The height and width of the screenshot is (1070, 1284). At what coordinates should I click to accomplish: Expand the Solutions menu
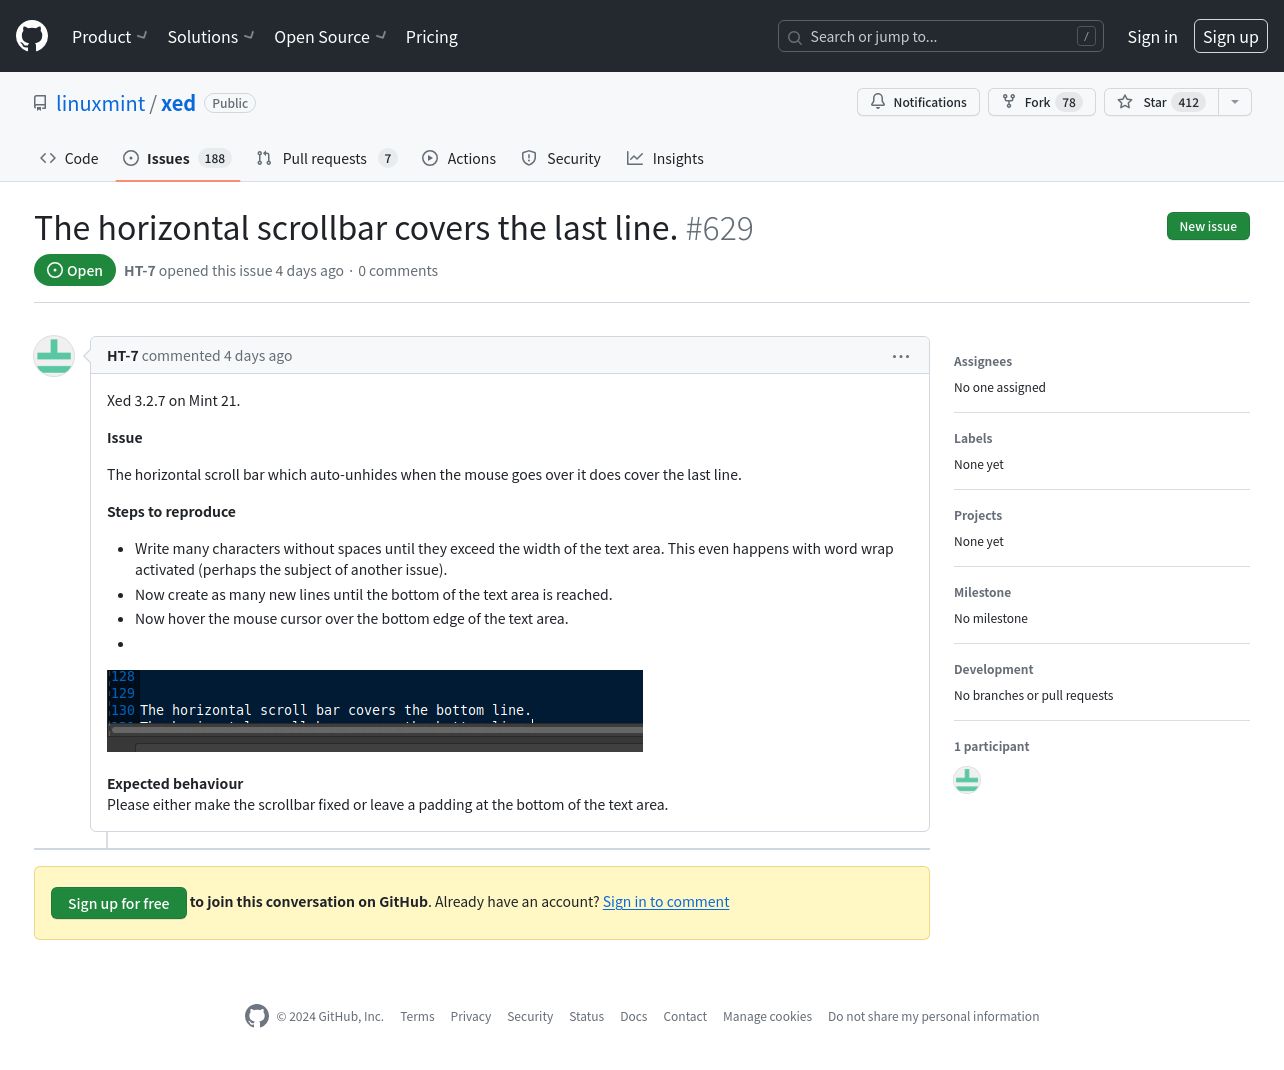(x=211, y=37)
